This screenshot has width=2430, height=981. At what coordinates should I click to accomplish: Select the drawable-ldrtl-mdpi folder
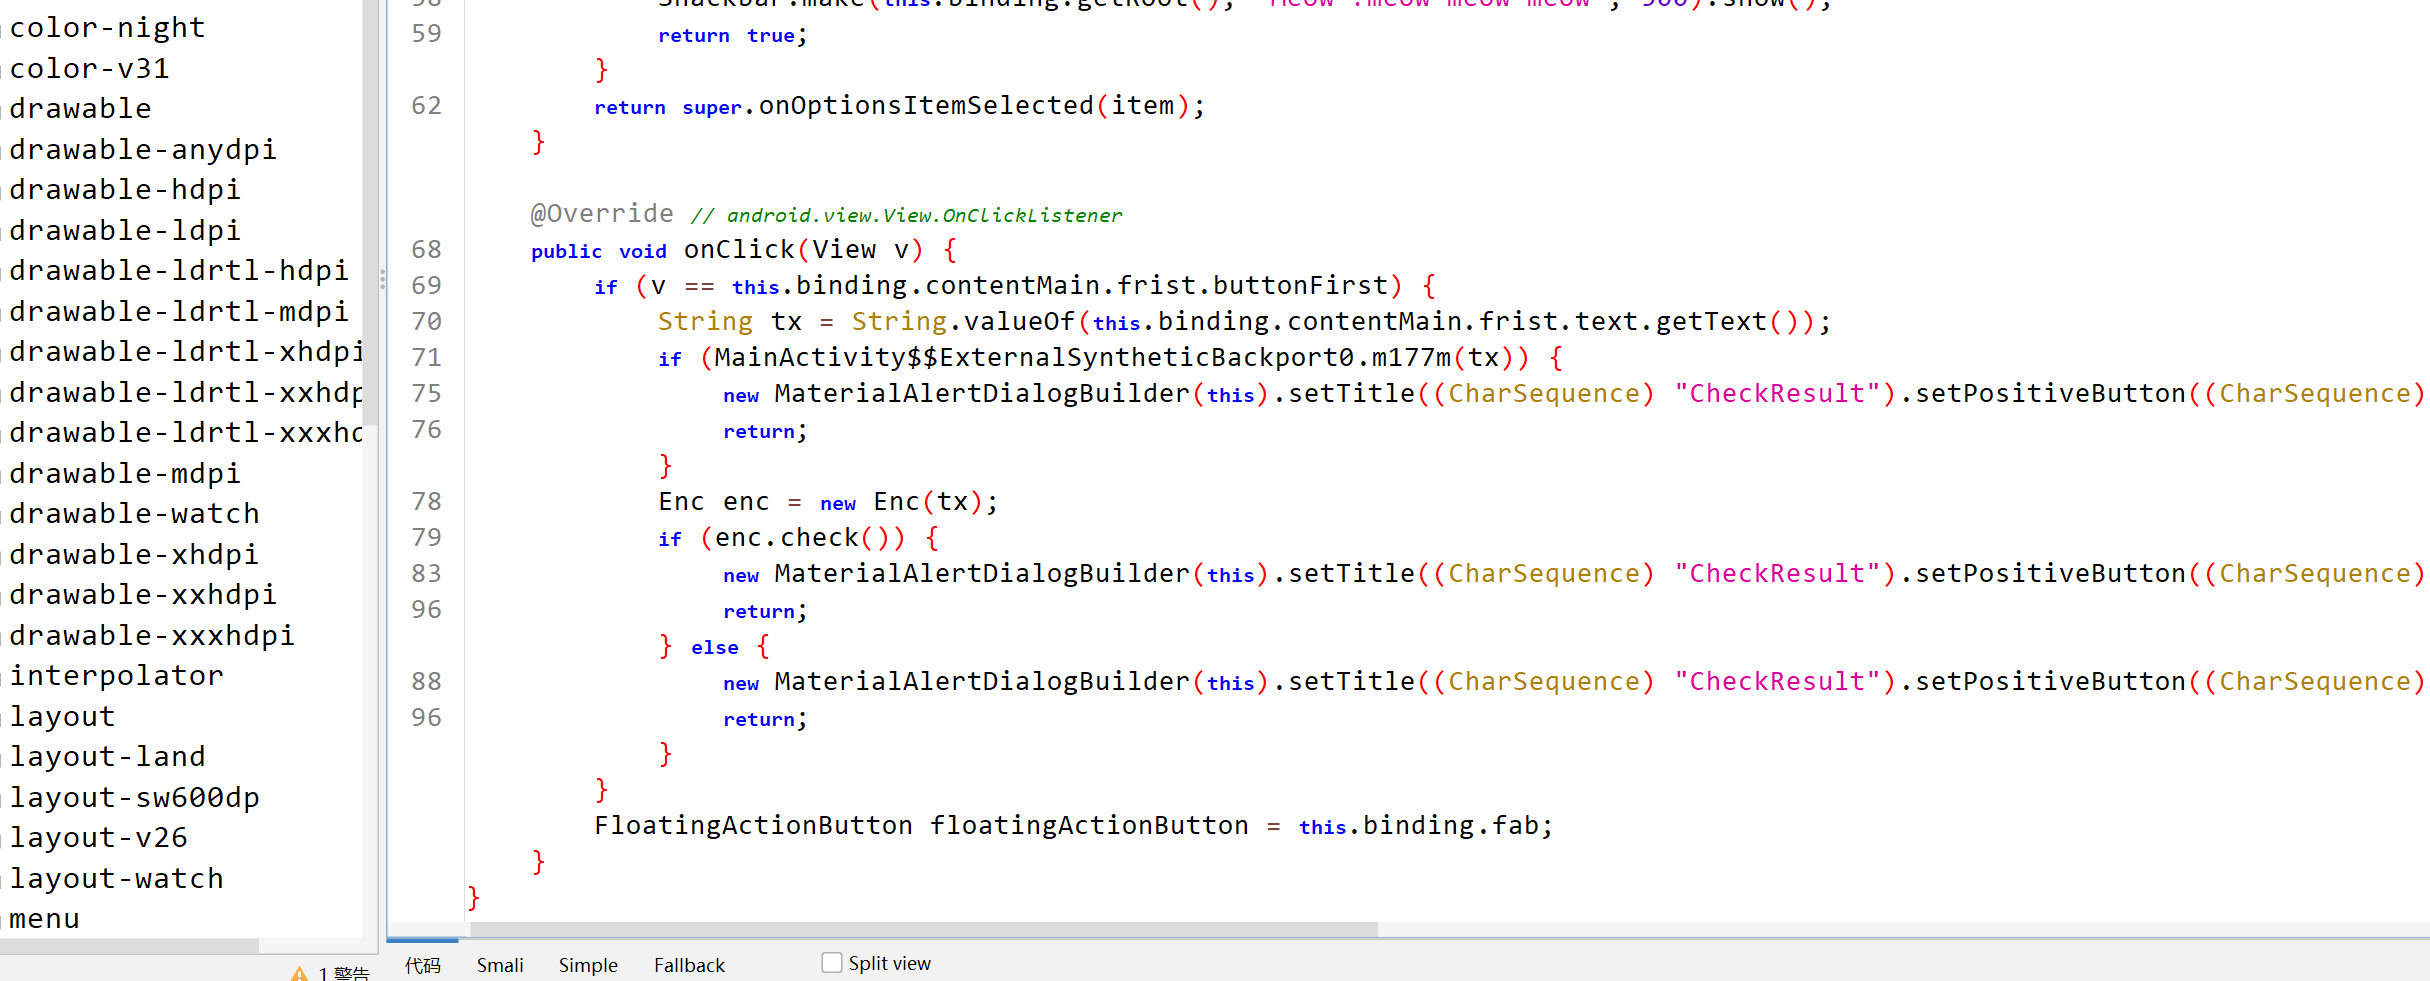pyautogui.click(x=179, y=311)
